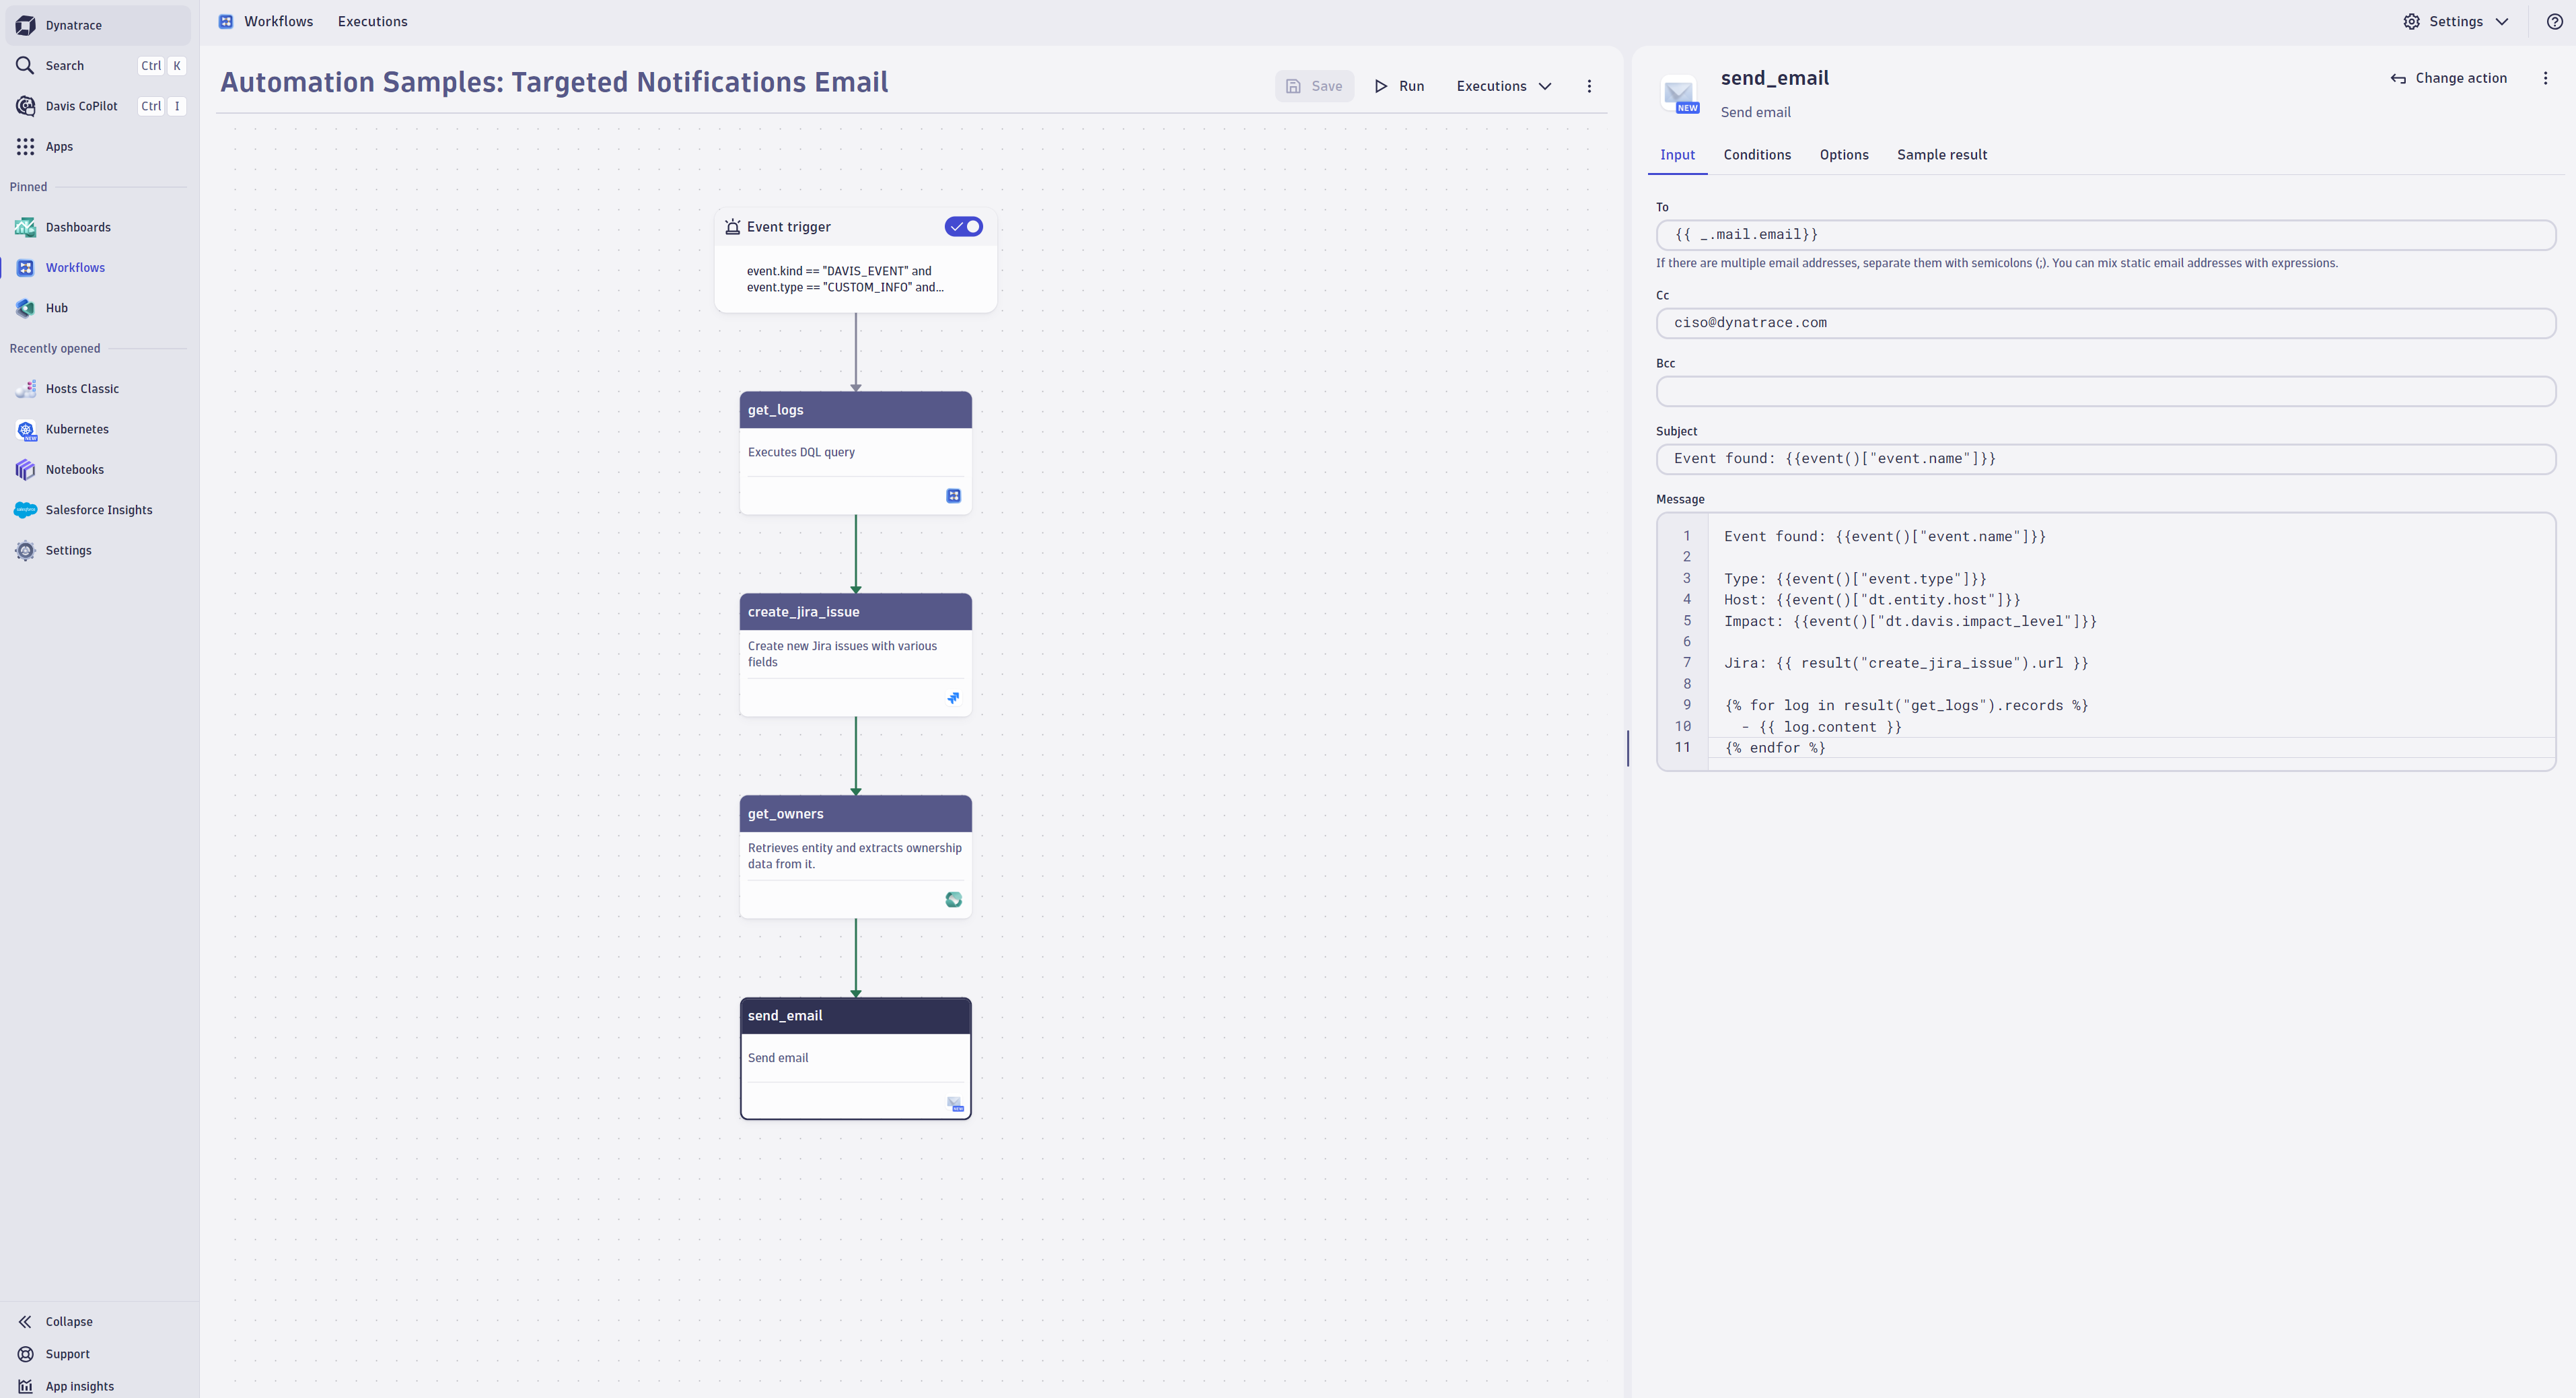Open the Hub from the sidebar
2576x1398 pixels.
pos(57,307)
